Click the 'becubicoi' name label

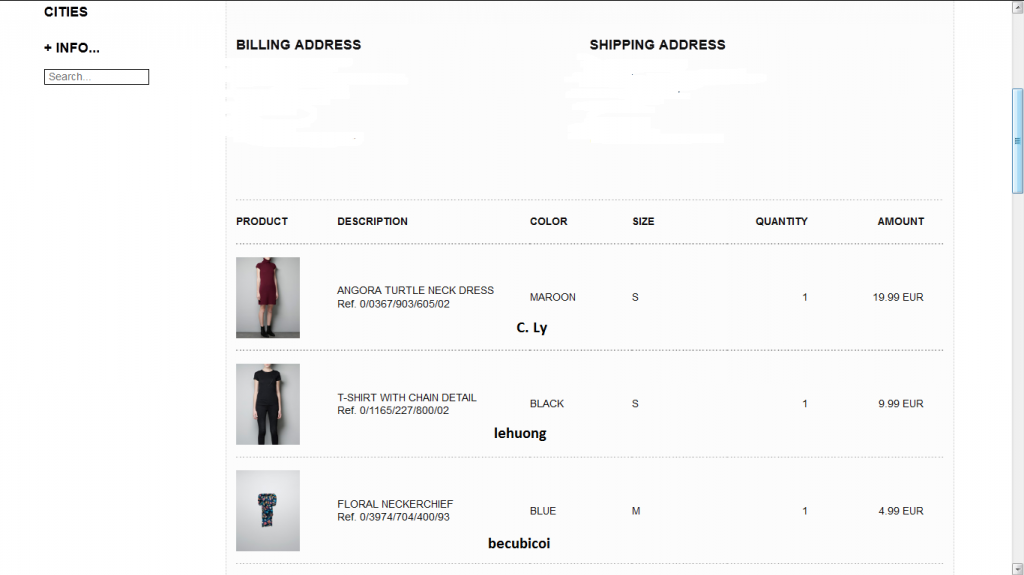tap(518, 544)
